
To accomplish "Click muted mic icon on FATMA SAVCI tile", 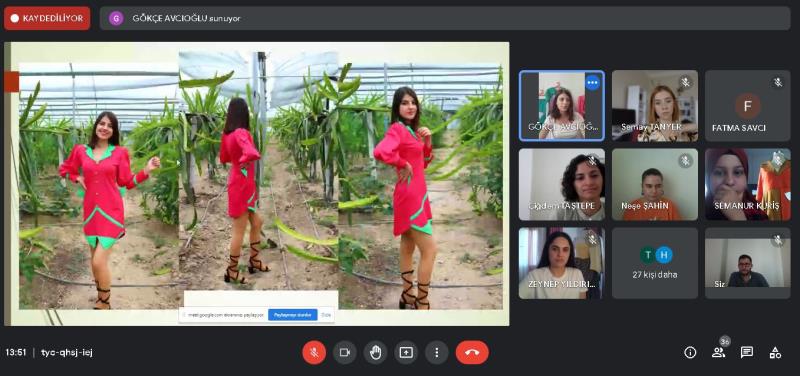I will [778, 83].
